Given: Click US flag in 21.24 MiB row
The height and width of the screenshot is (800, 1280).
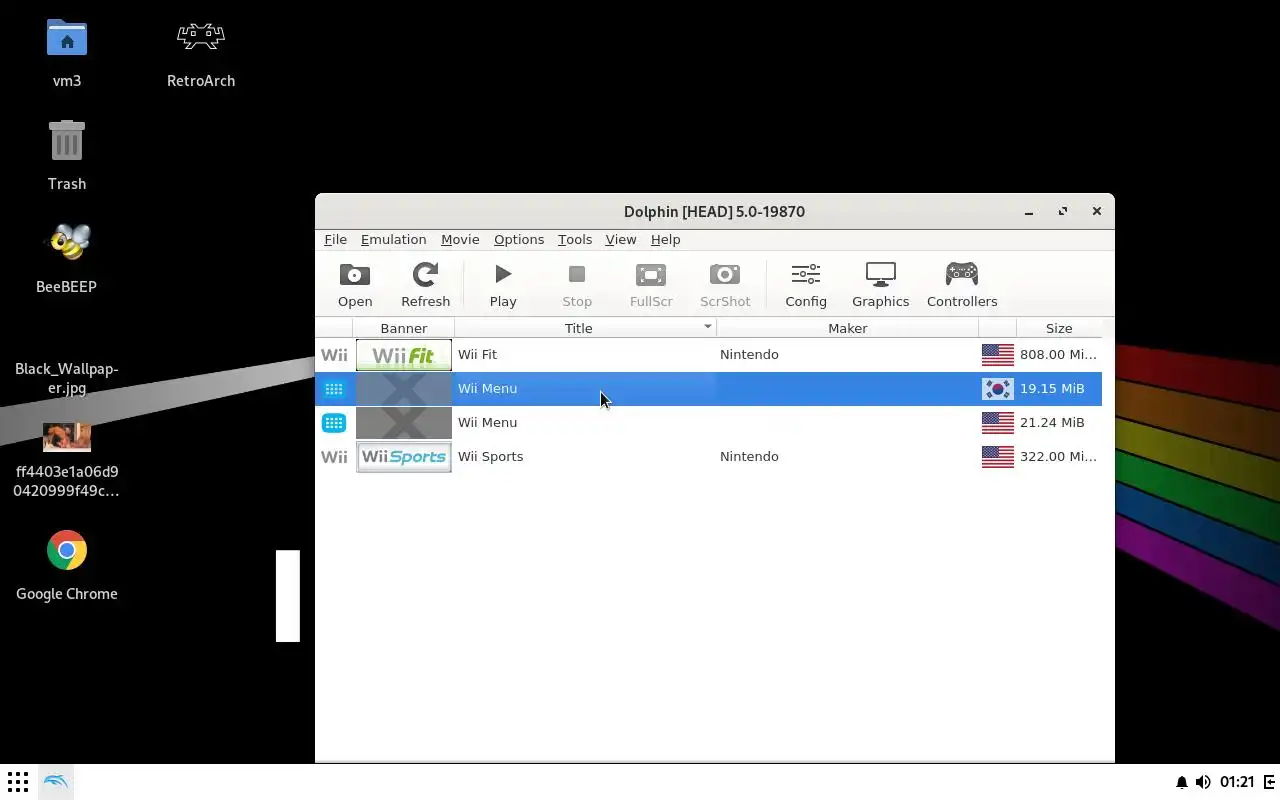Looking at the screenshot, I should 998,423.
